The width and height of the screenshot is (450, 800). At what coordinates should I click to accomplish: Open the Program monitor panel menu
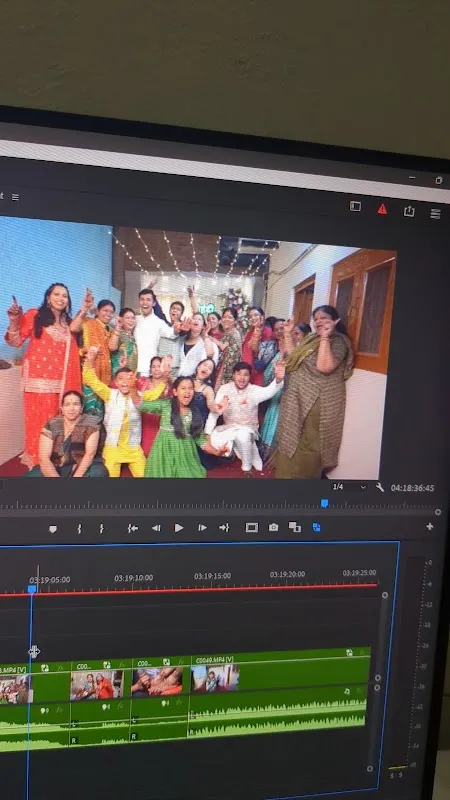click(x=15, y=197)
